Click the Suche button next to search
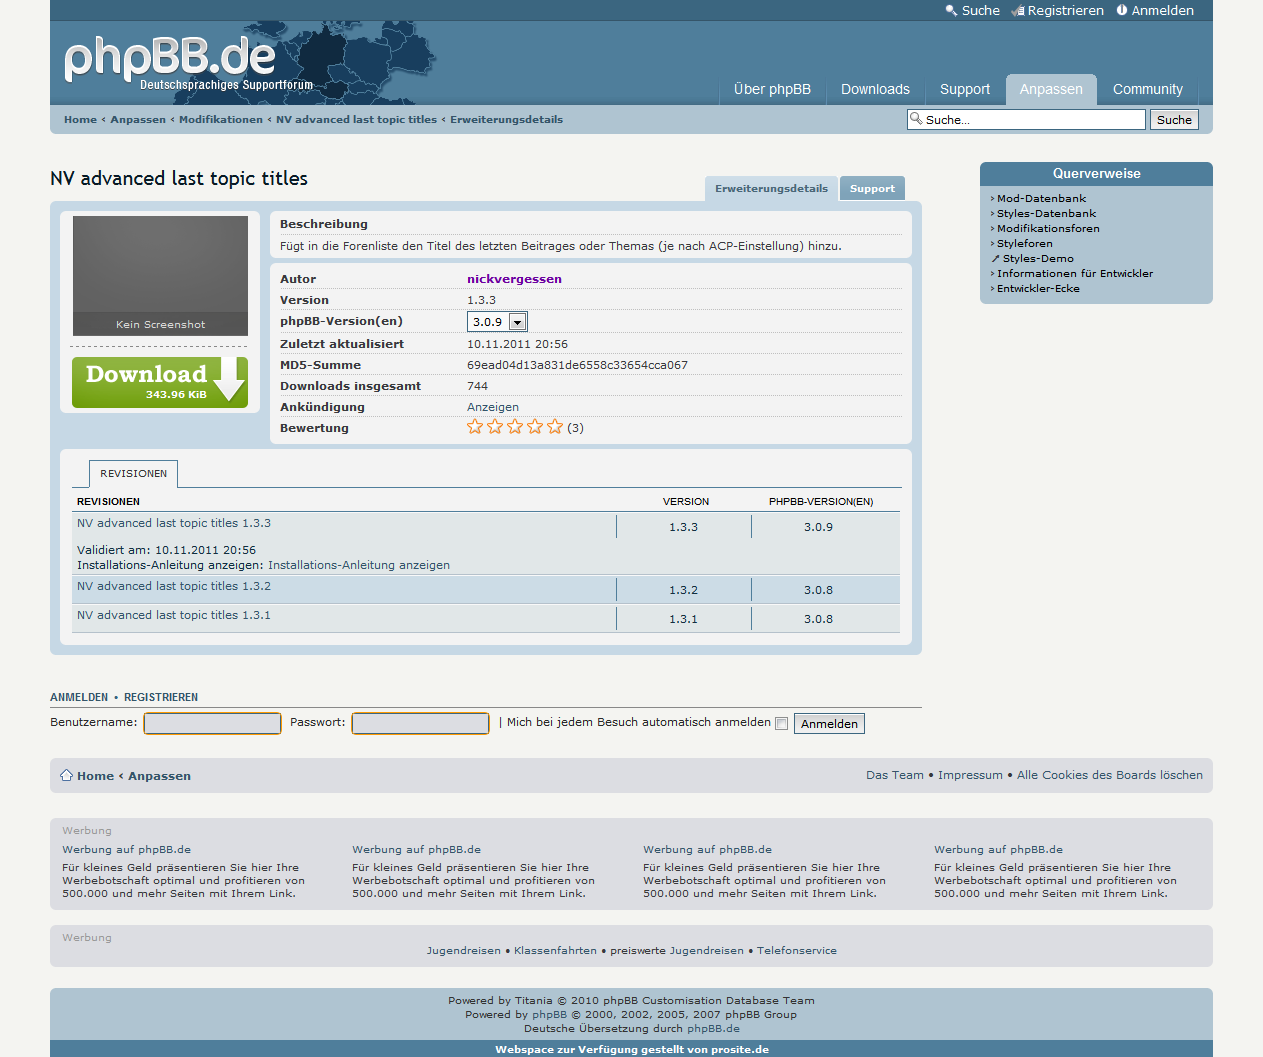Viewport: 1263px width, 1057px height. [1174, 120]
